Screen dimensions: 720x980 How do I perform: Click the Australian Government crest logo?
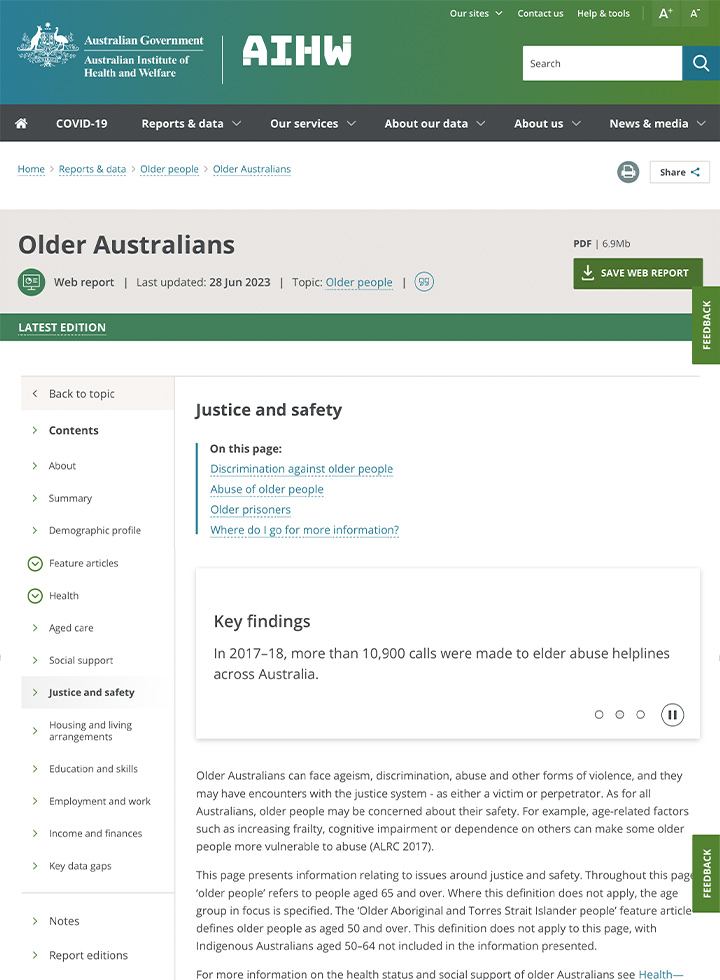click(48, 45)
